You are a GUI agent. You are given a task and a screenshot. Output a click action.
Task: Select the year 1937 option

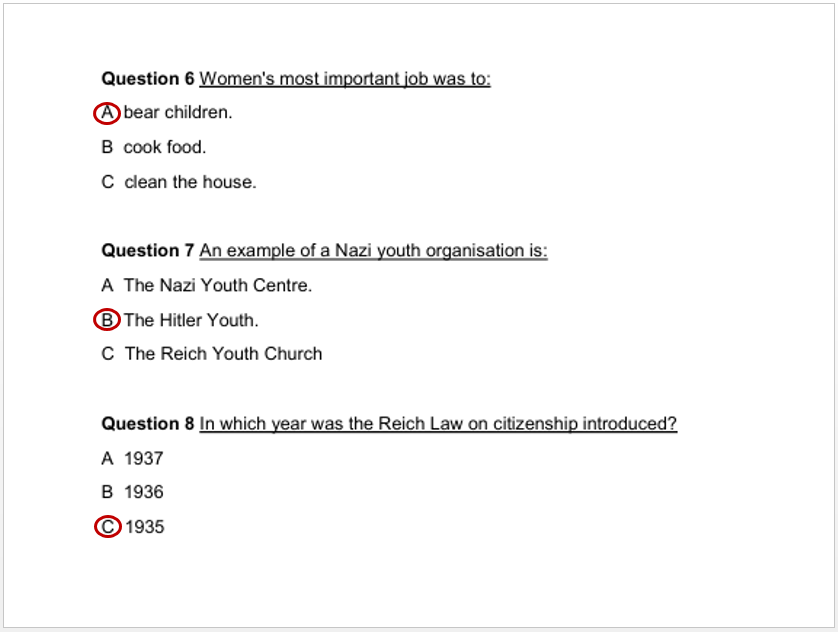click(x=144, y=459)
